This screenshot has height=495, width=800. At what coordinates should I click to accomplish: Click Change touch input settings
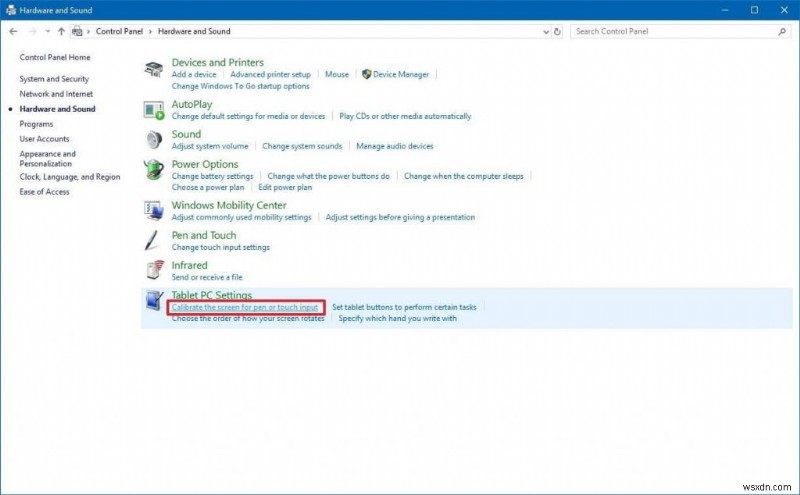(x=220, y=248)
